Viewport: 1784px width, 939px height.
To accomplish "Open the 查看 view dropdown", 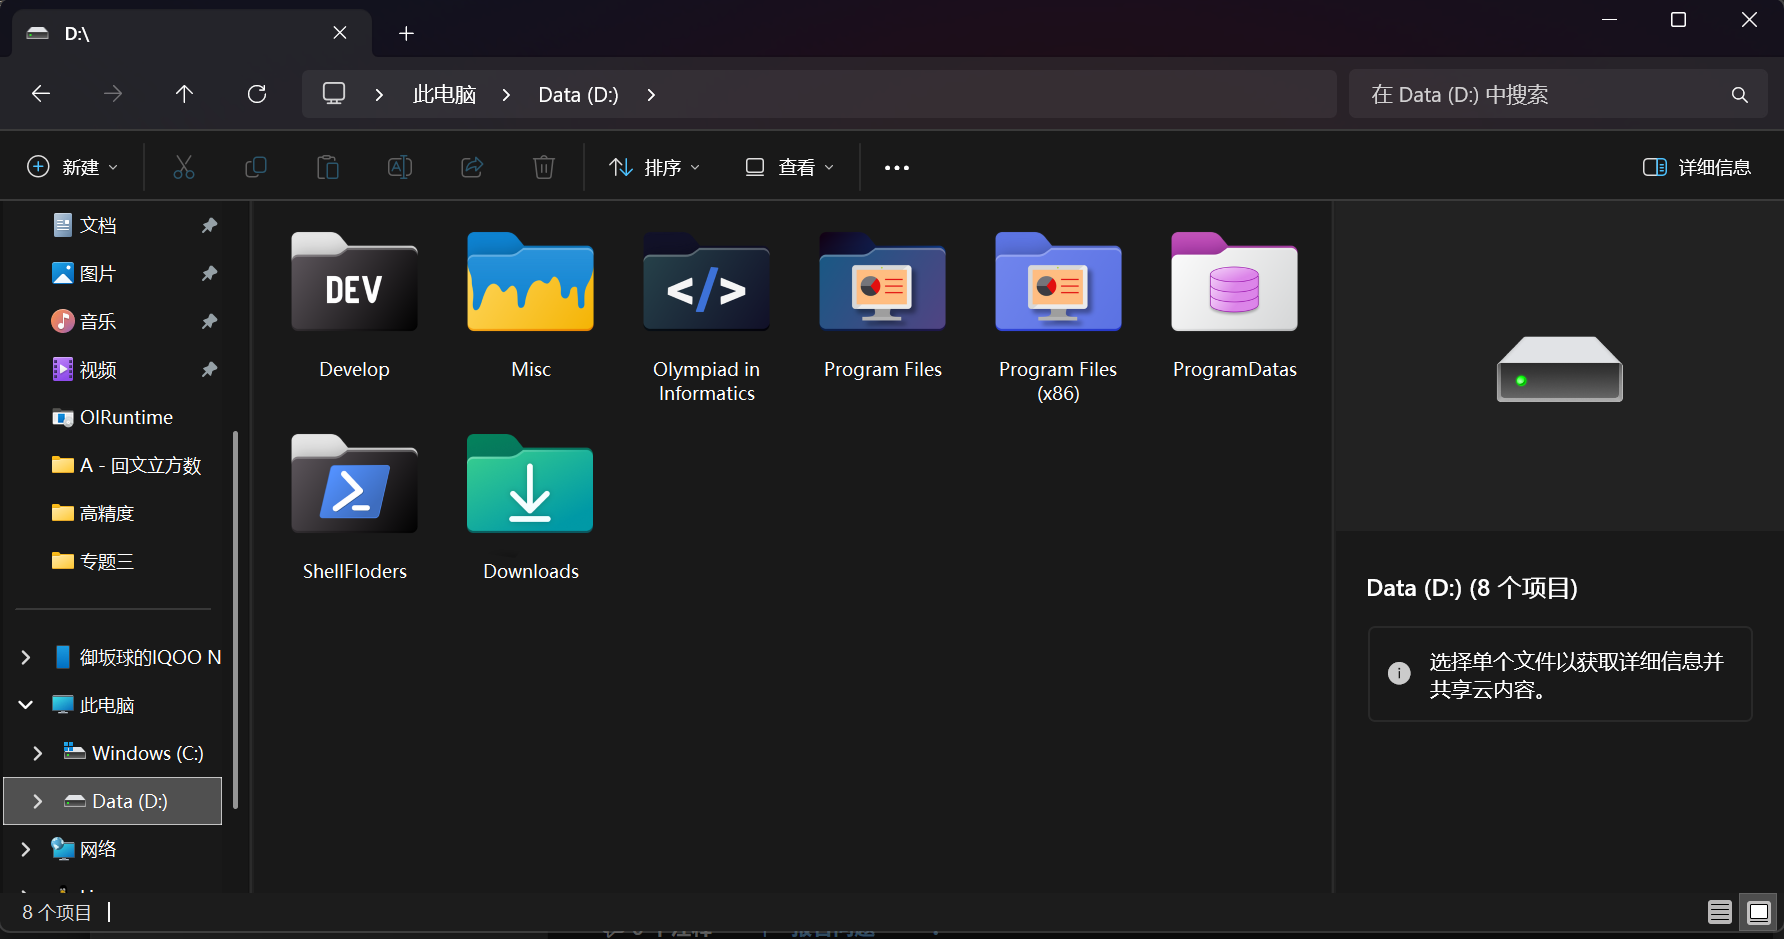I will pyautogui.click(x=789, y=167).
